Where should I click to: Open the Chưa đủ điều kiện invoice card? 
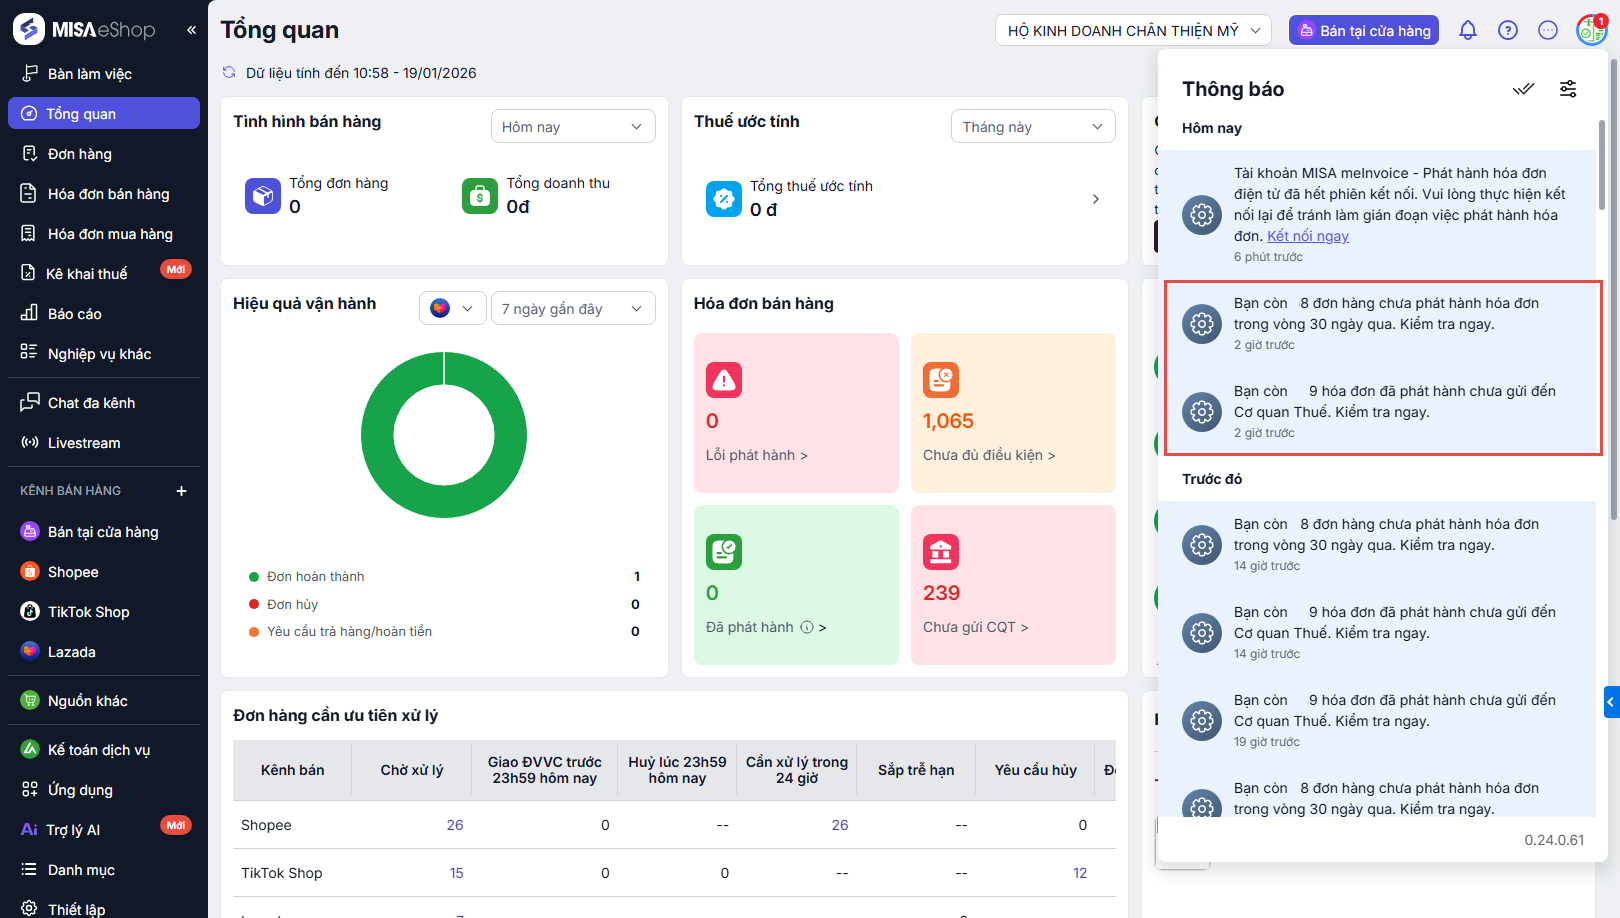(1012, 413)
